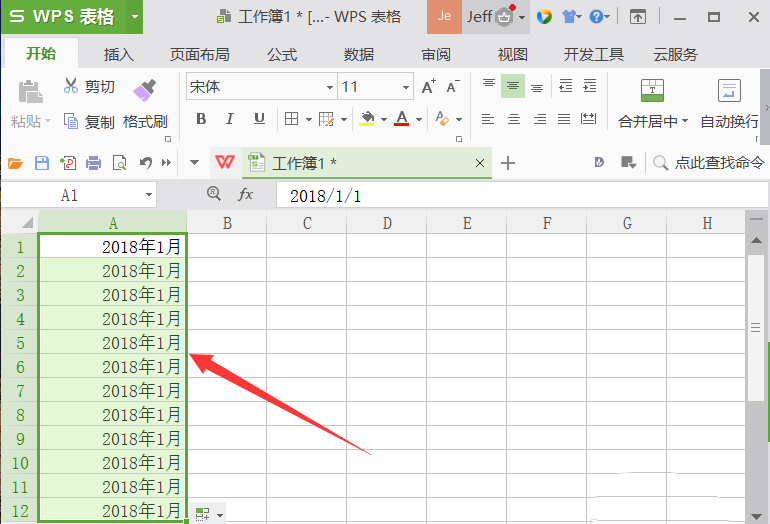Expand the Name Box dropdown arrow
Image resolution: width=770 pixels, height=524 pixels.
tap(149, 195)
